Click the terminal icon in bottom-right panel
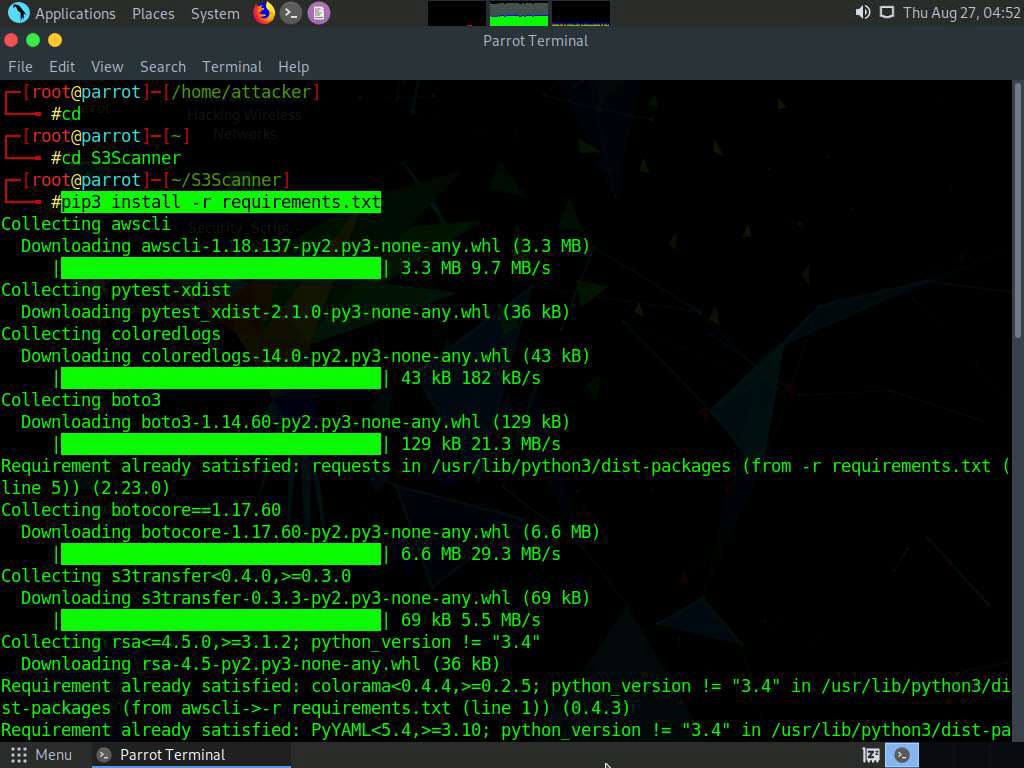Viewport: 1024px width, 768px height. click(x=902, y=755)
